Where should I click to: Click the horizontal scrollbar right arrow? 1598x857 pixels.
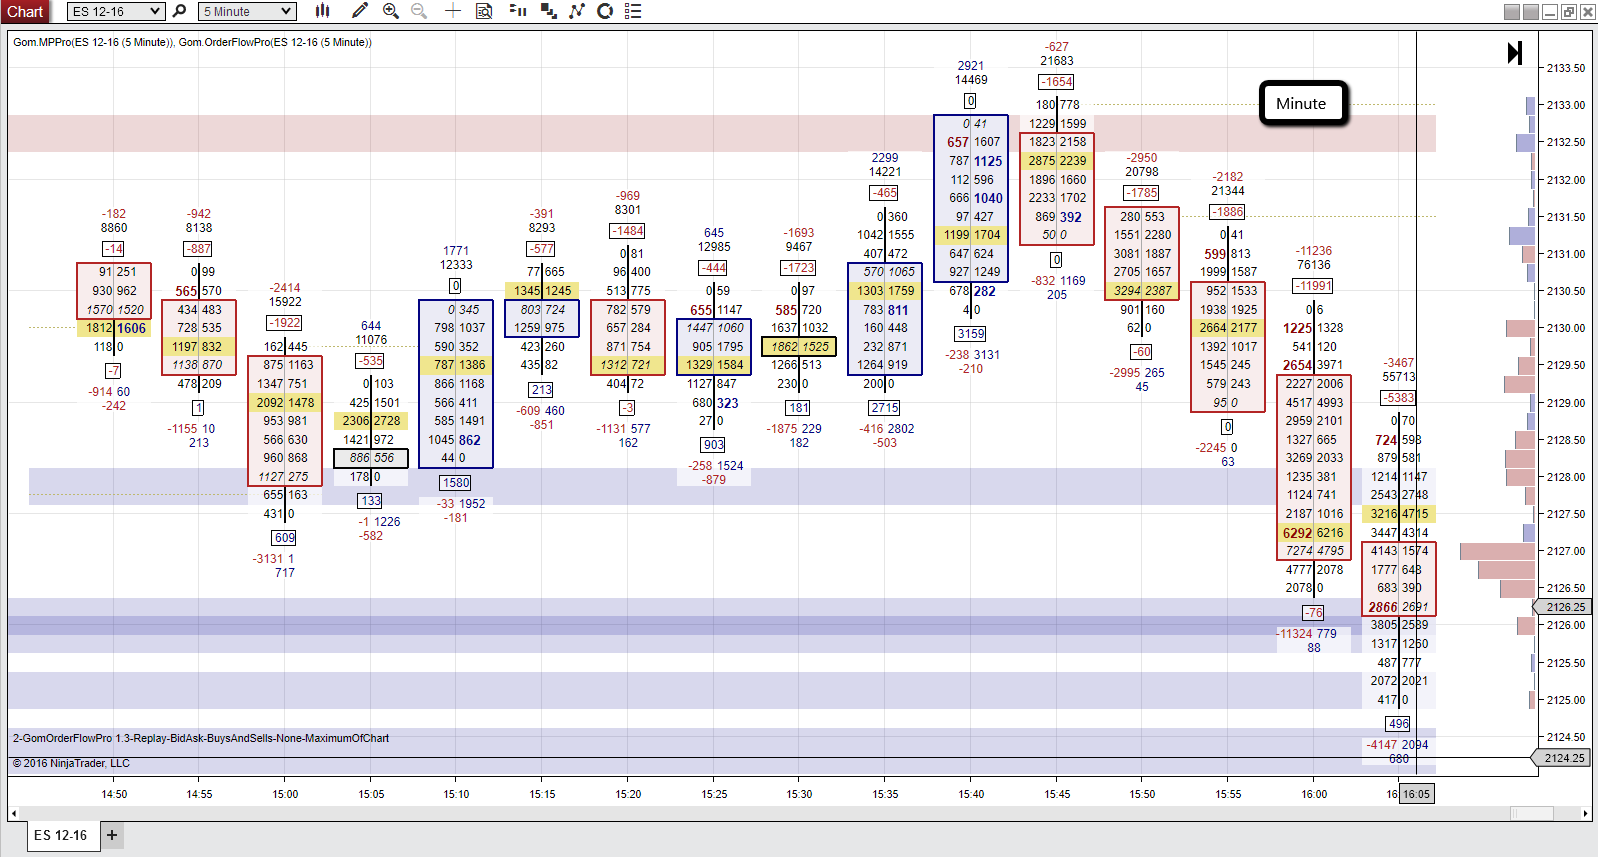pyautogui.click(x=1586, y=813)
